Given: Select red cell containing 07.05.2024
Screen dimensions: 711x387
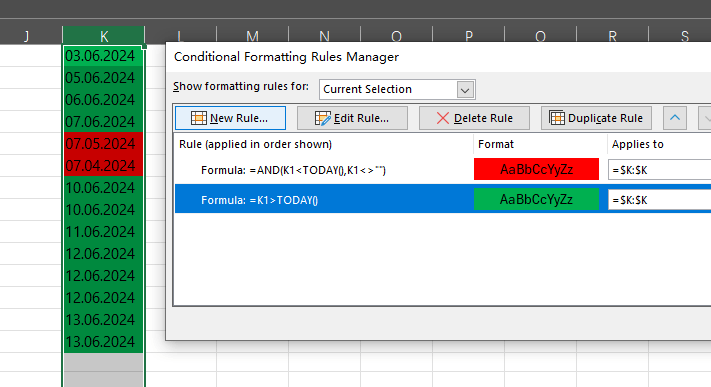Looking at the screenshot, I should pyautogui.click(x=103, y=143).
